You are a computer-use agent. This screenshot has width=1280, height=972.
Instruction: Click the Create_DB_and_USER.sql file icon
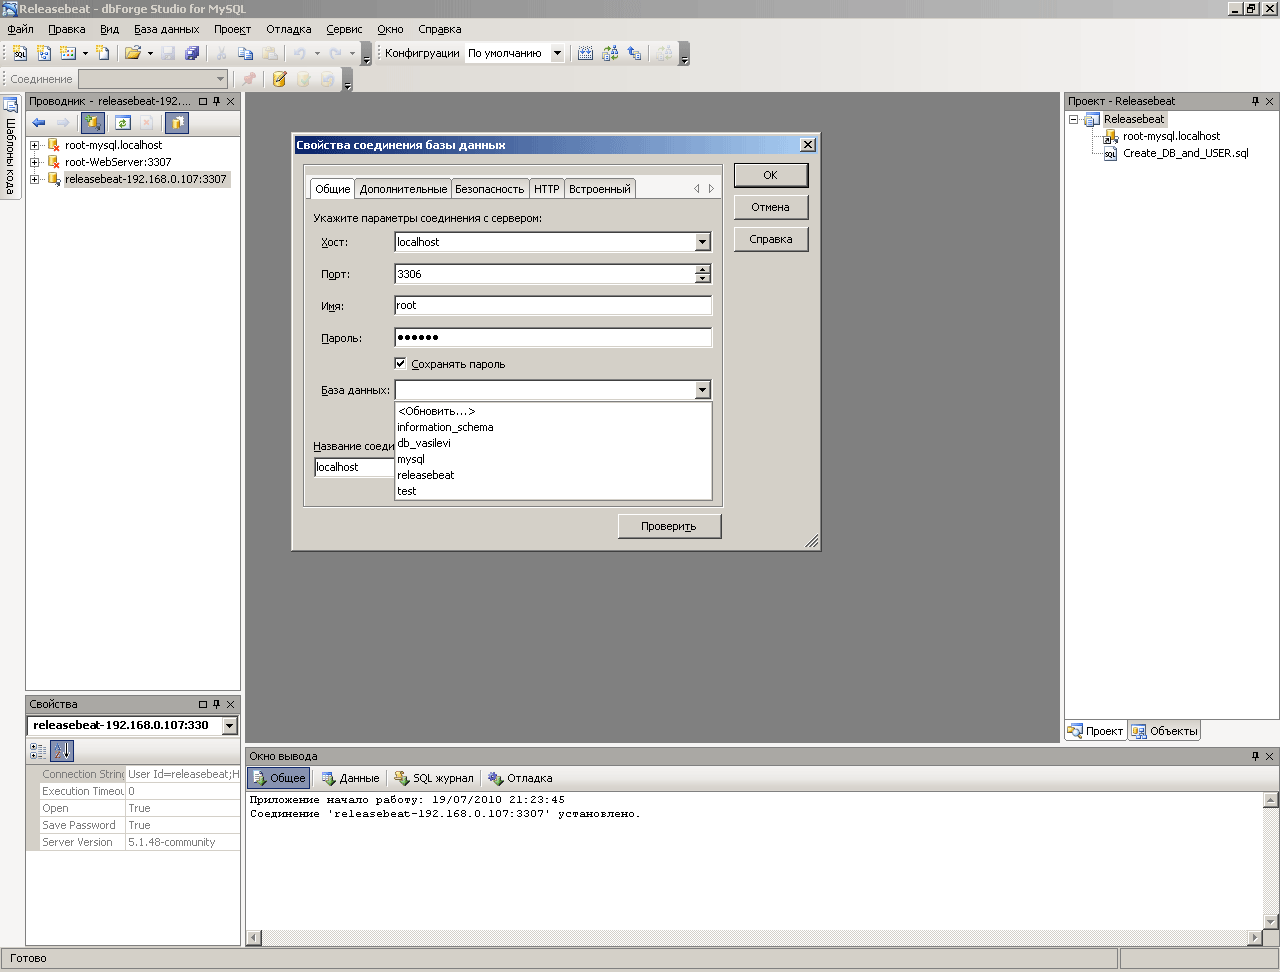pos(1110,154)
